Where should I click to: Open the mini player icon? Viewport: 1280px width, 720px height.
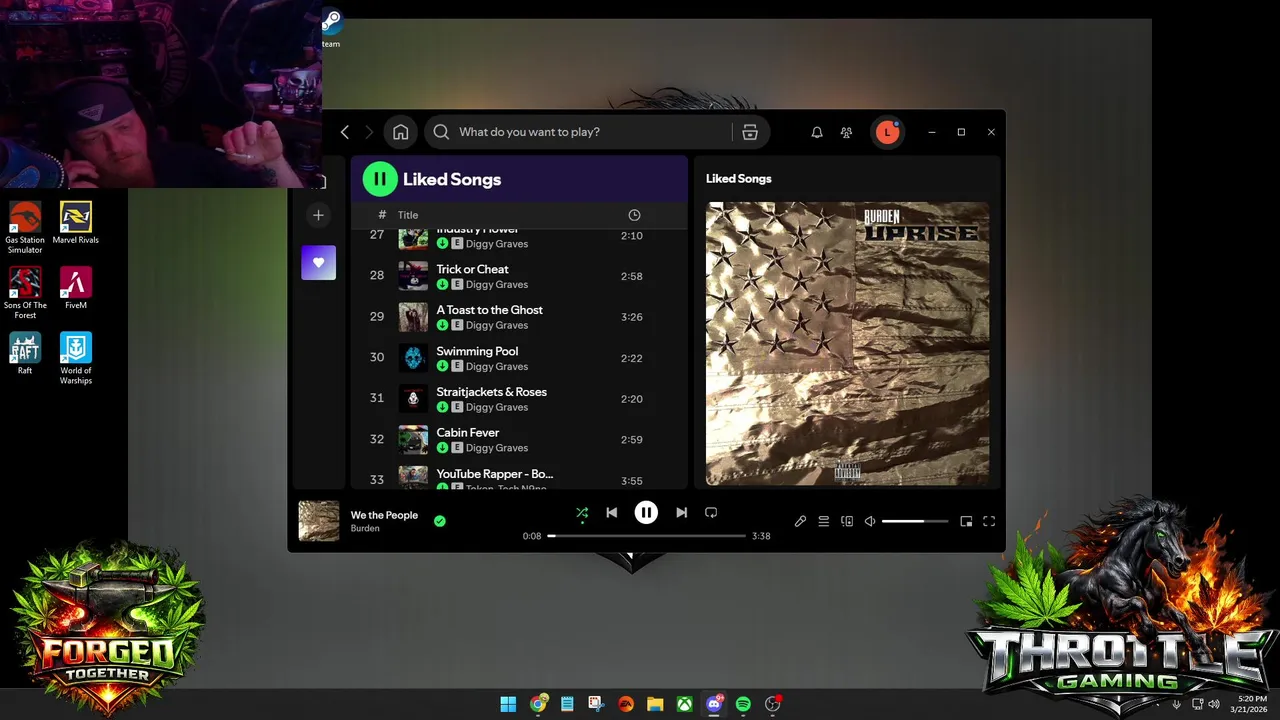pos(966,521)
